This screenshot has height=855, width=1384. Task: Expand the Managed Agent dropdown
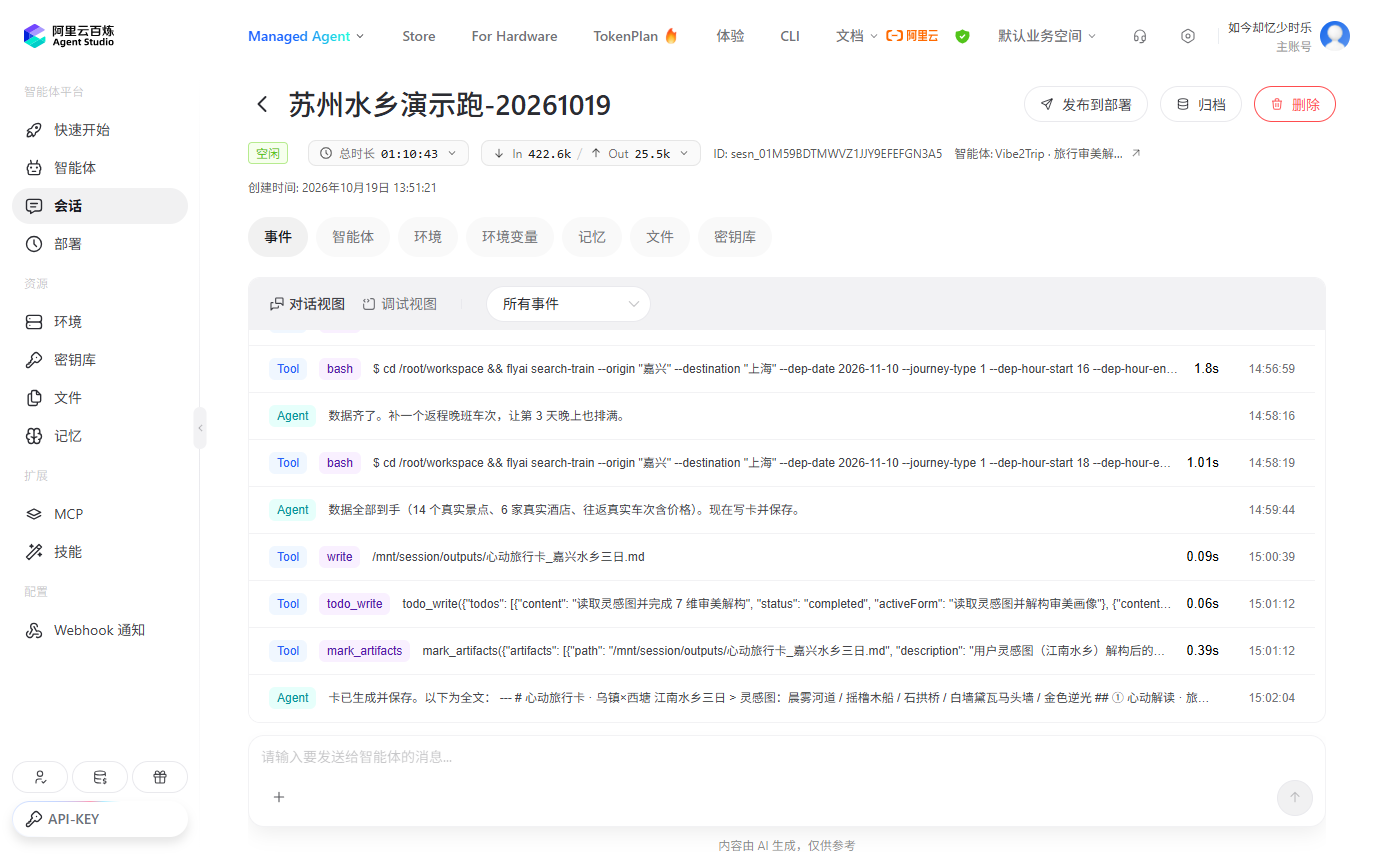tap(306, 36)
